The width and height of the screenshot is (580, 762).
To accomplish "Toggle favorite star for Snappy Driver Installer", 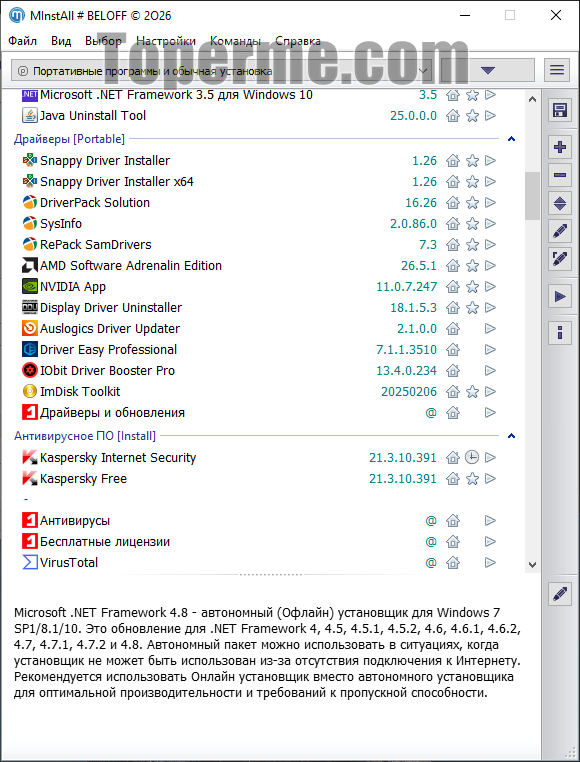I will pyautogui.click(x=472, y=161).
